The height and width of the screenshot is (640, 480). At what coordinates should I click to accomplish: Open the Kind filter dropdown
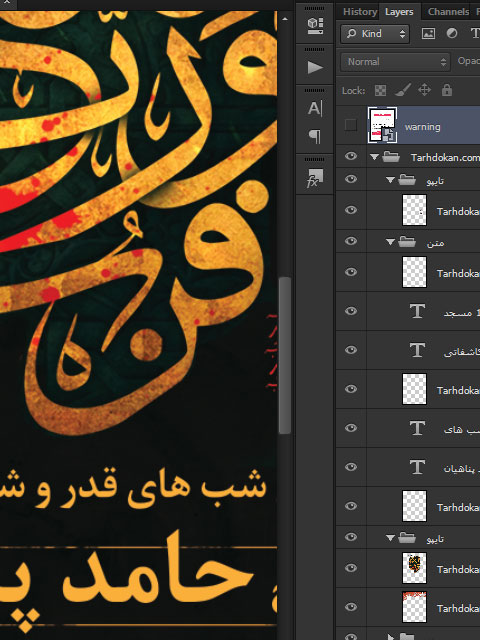[375, 34]
